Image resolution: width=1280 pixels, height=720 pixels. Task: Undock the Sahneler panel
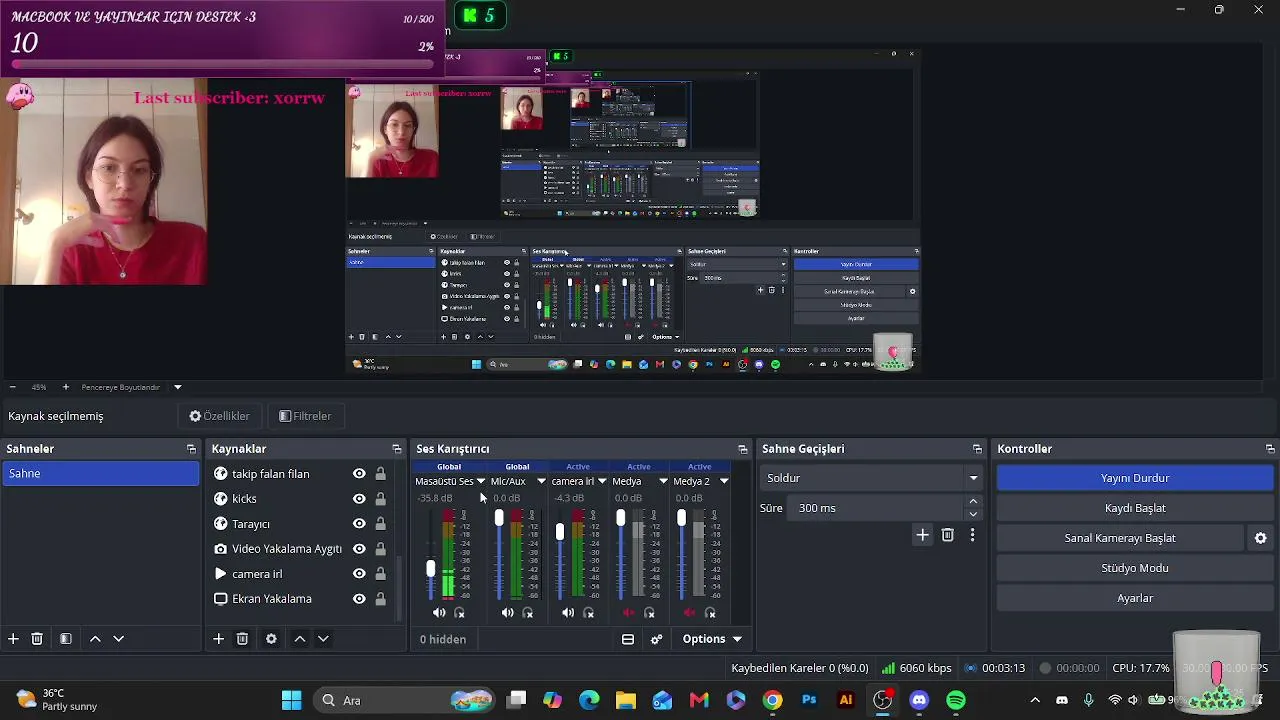tap(191, 449)
